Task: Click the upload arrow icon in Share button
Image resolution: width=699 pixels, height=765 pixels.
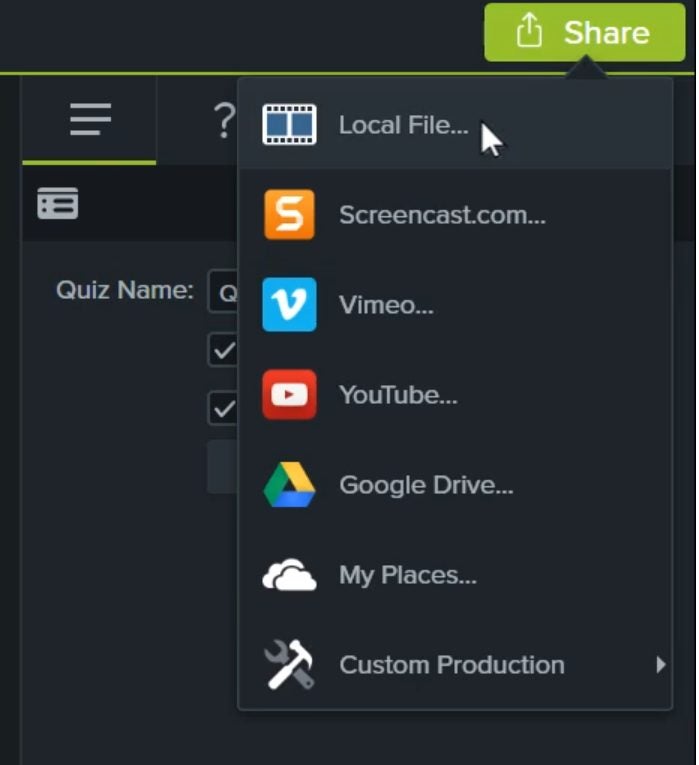Action: tap(529, 31)
